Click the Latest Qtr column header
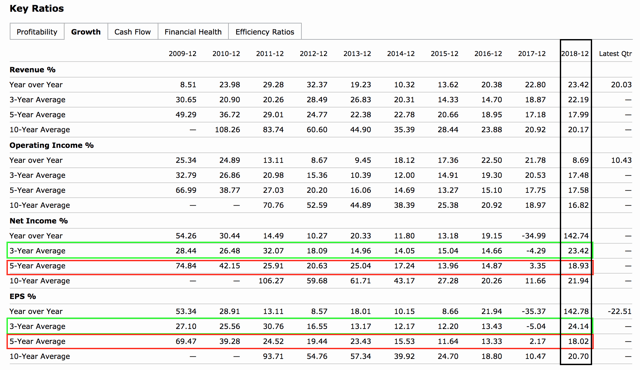Viewport: 640px width, 370px height. (x=615, y=54)
